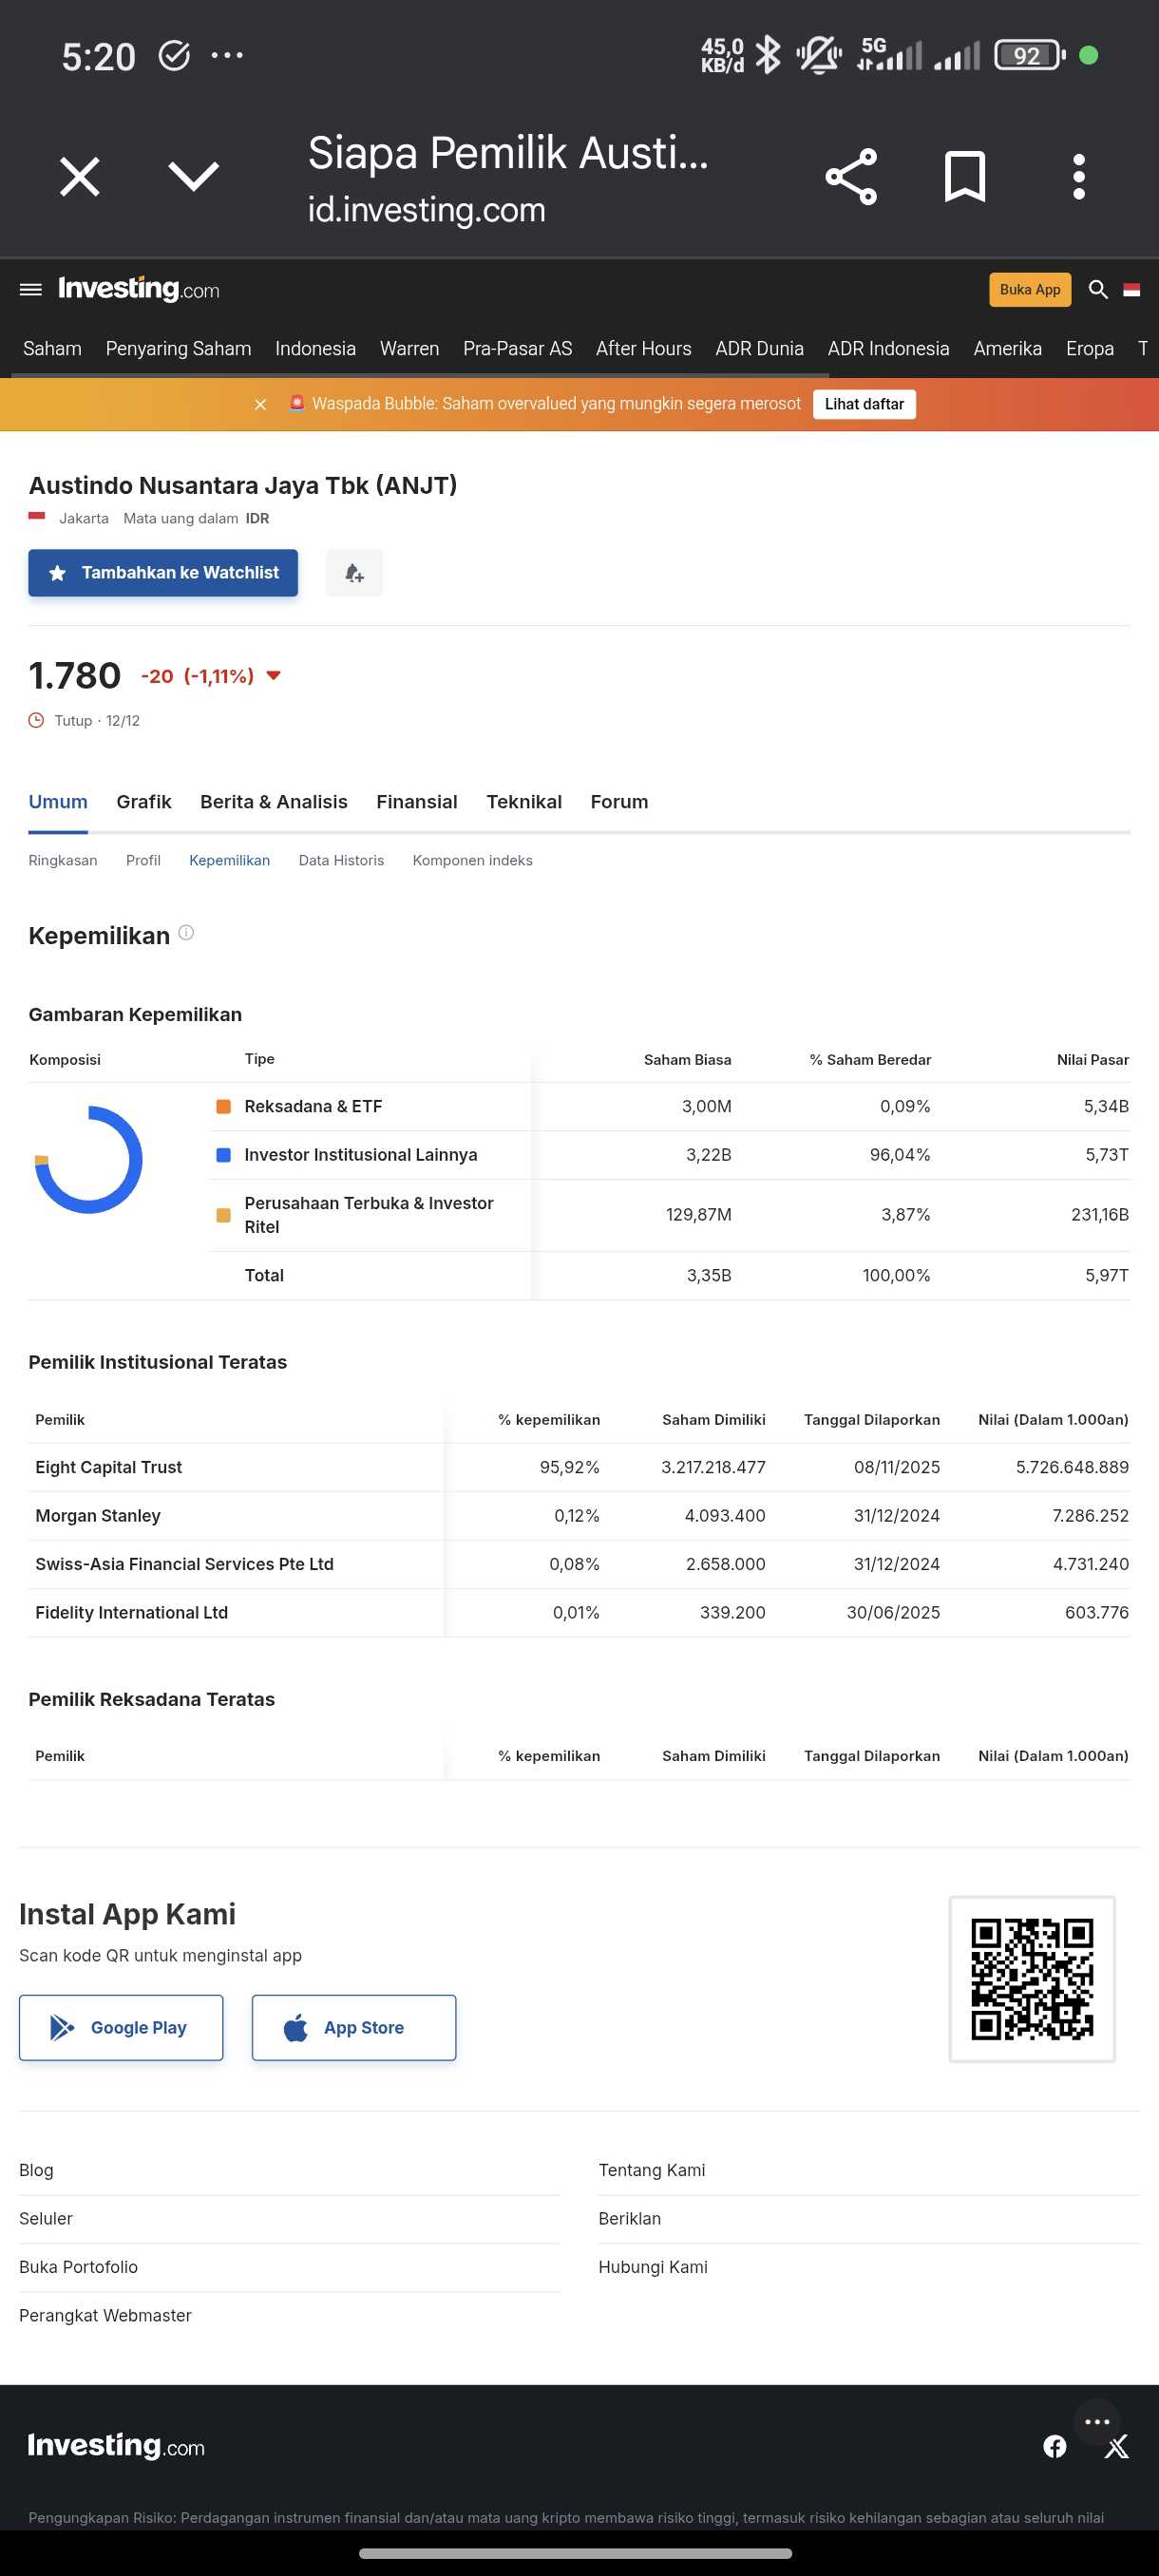The image size is (1159, 2576).
Task: Switch to the Forum tab
Action: (619, 802)
